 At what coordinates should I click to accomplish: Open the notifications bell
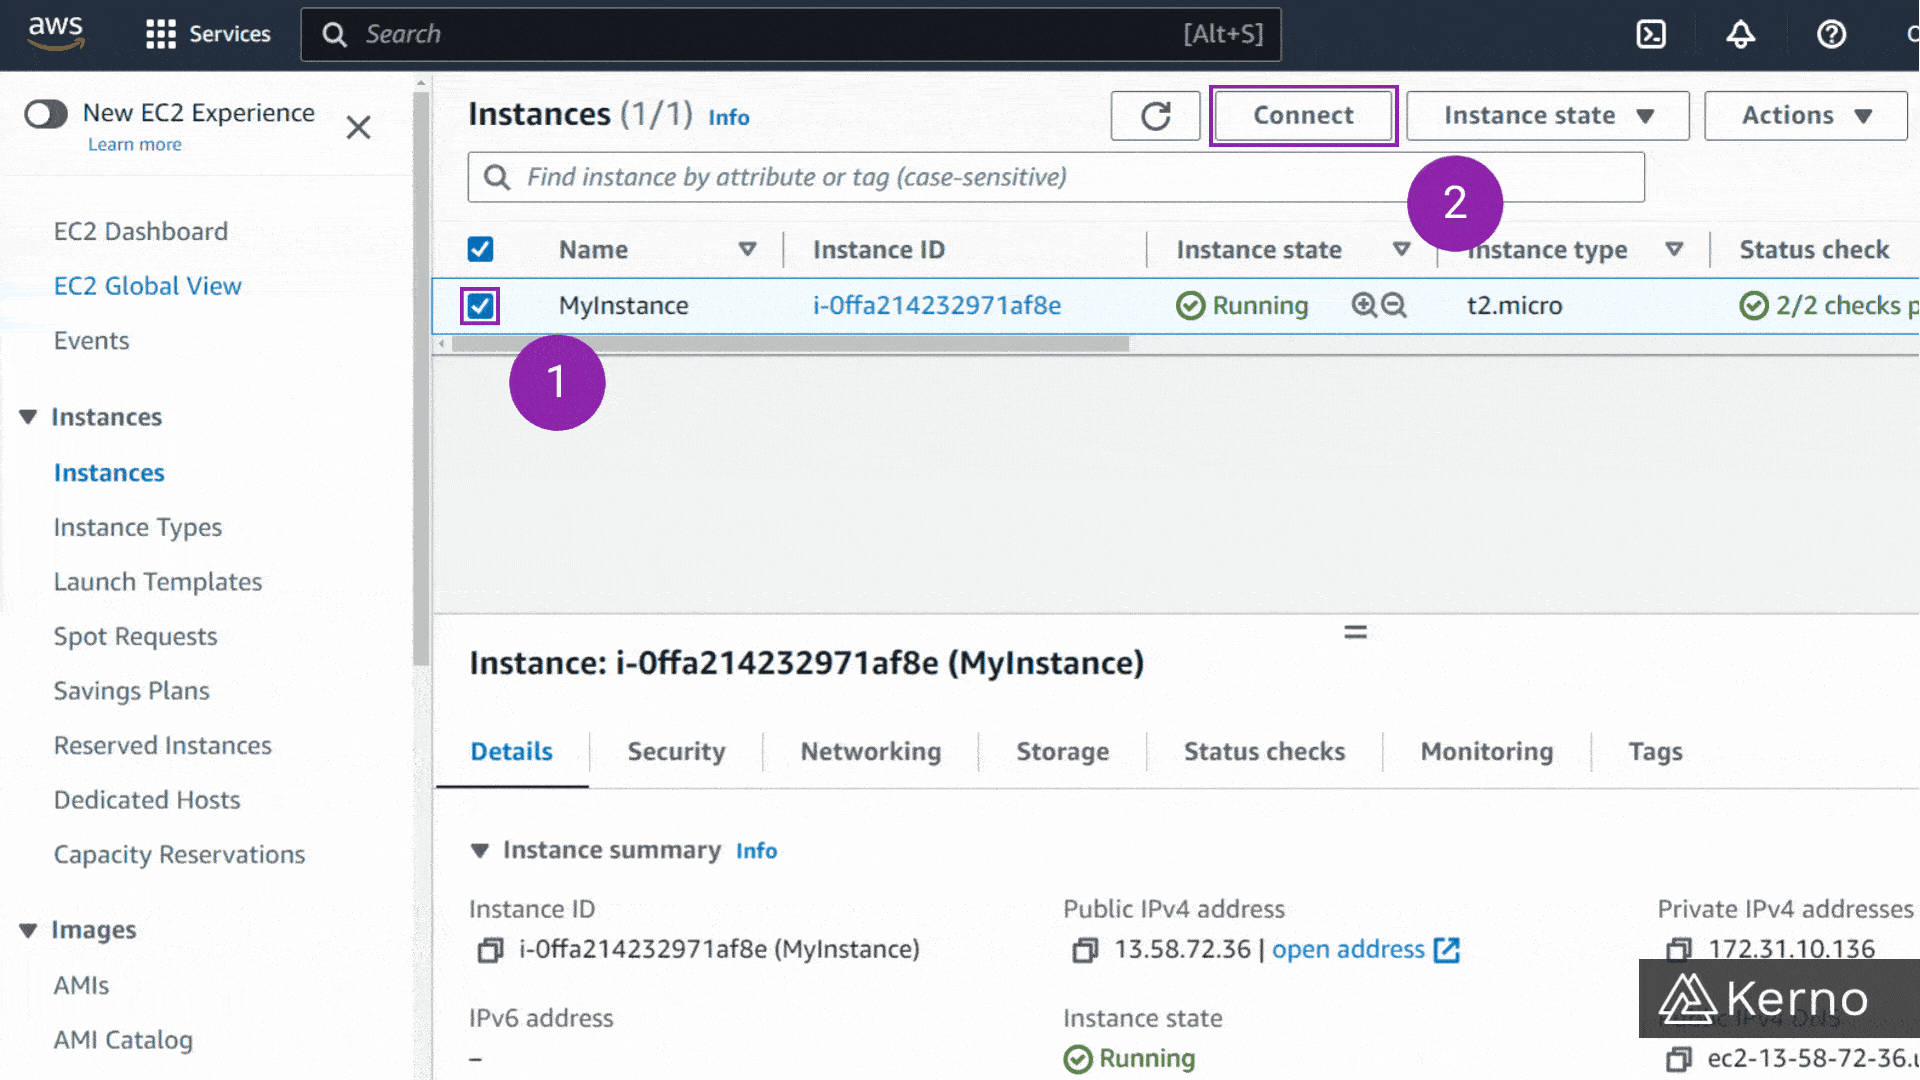click(x=1741, y=34)
